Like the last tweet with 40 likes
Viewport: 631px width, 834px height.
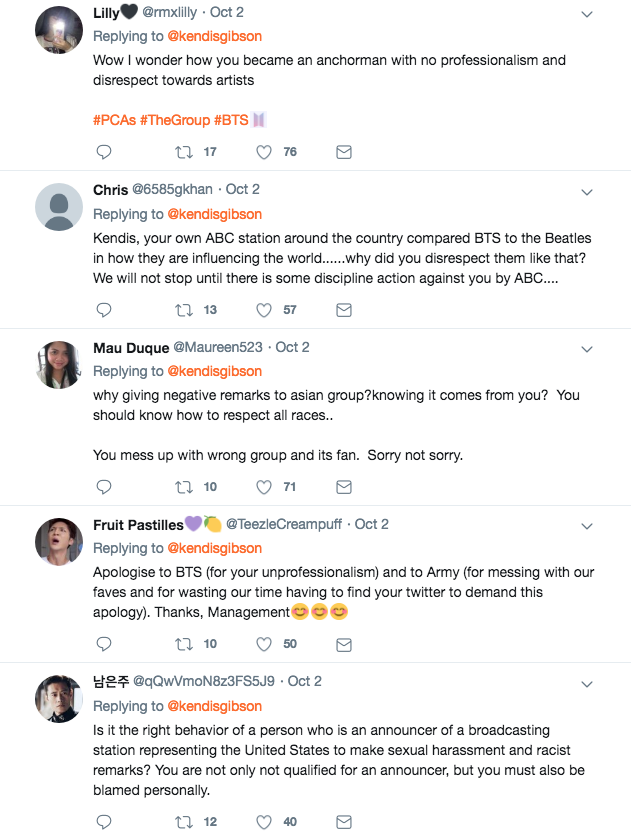pyautogui.click(x=264, y=822)
